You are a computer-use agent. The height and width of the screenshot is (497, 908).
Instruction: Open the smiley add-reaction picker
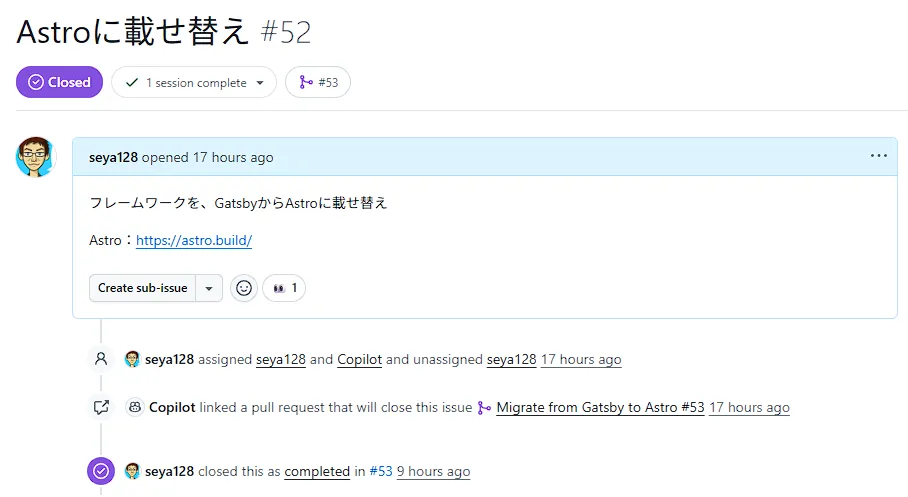click(244, 288)
